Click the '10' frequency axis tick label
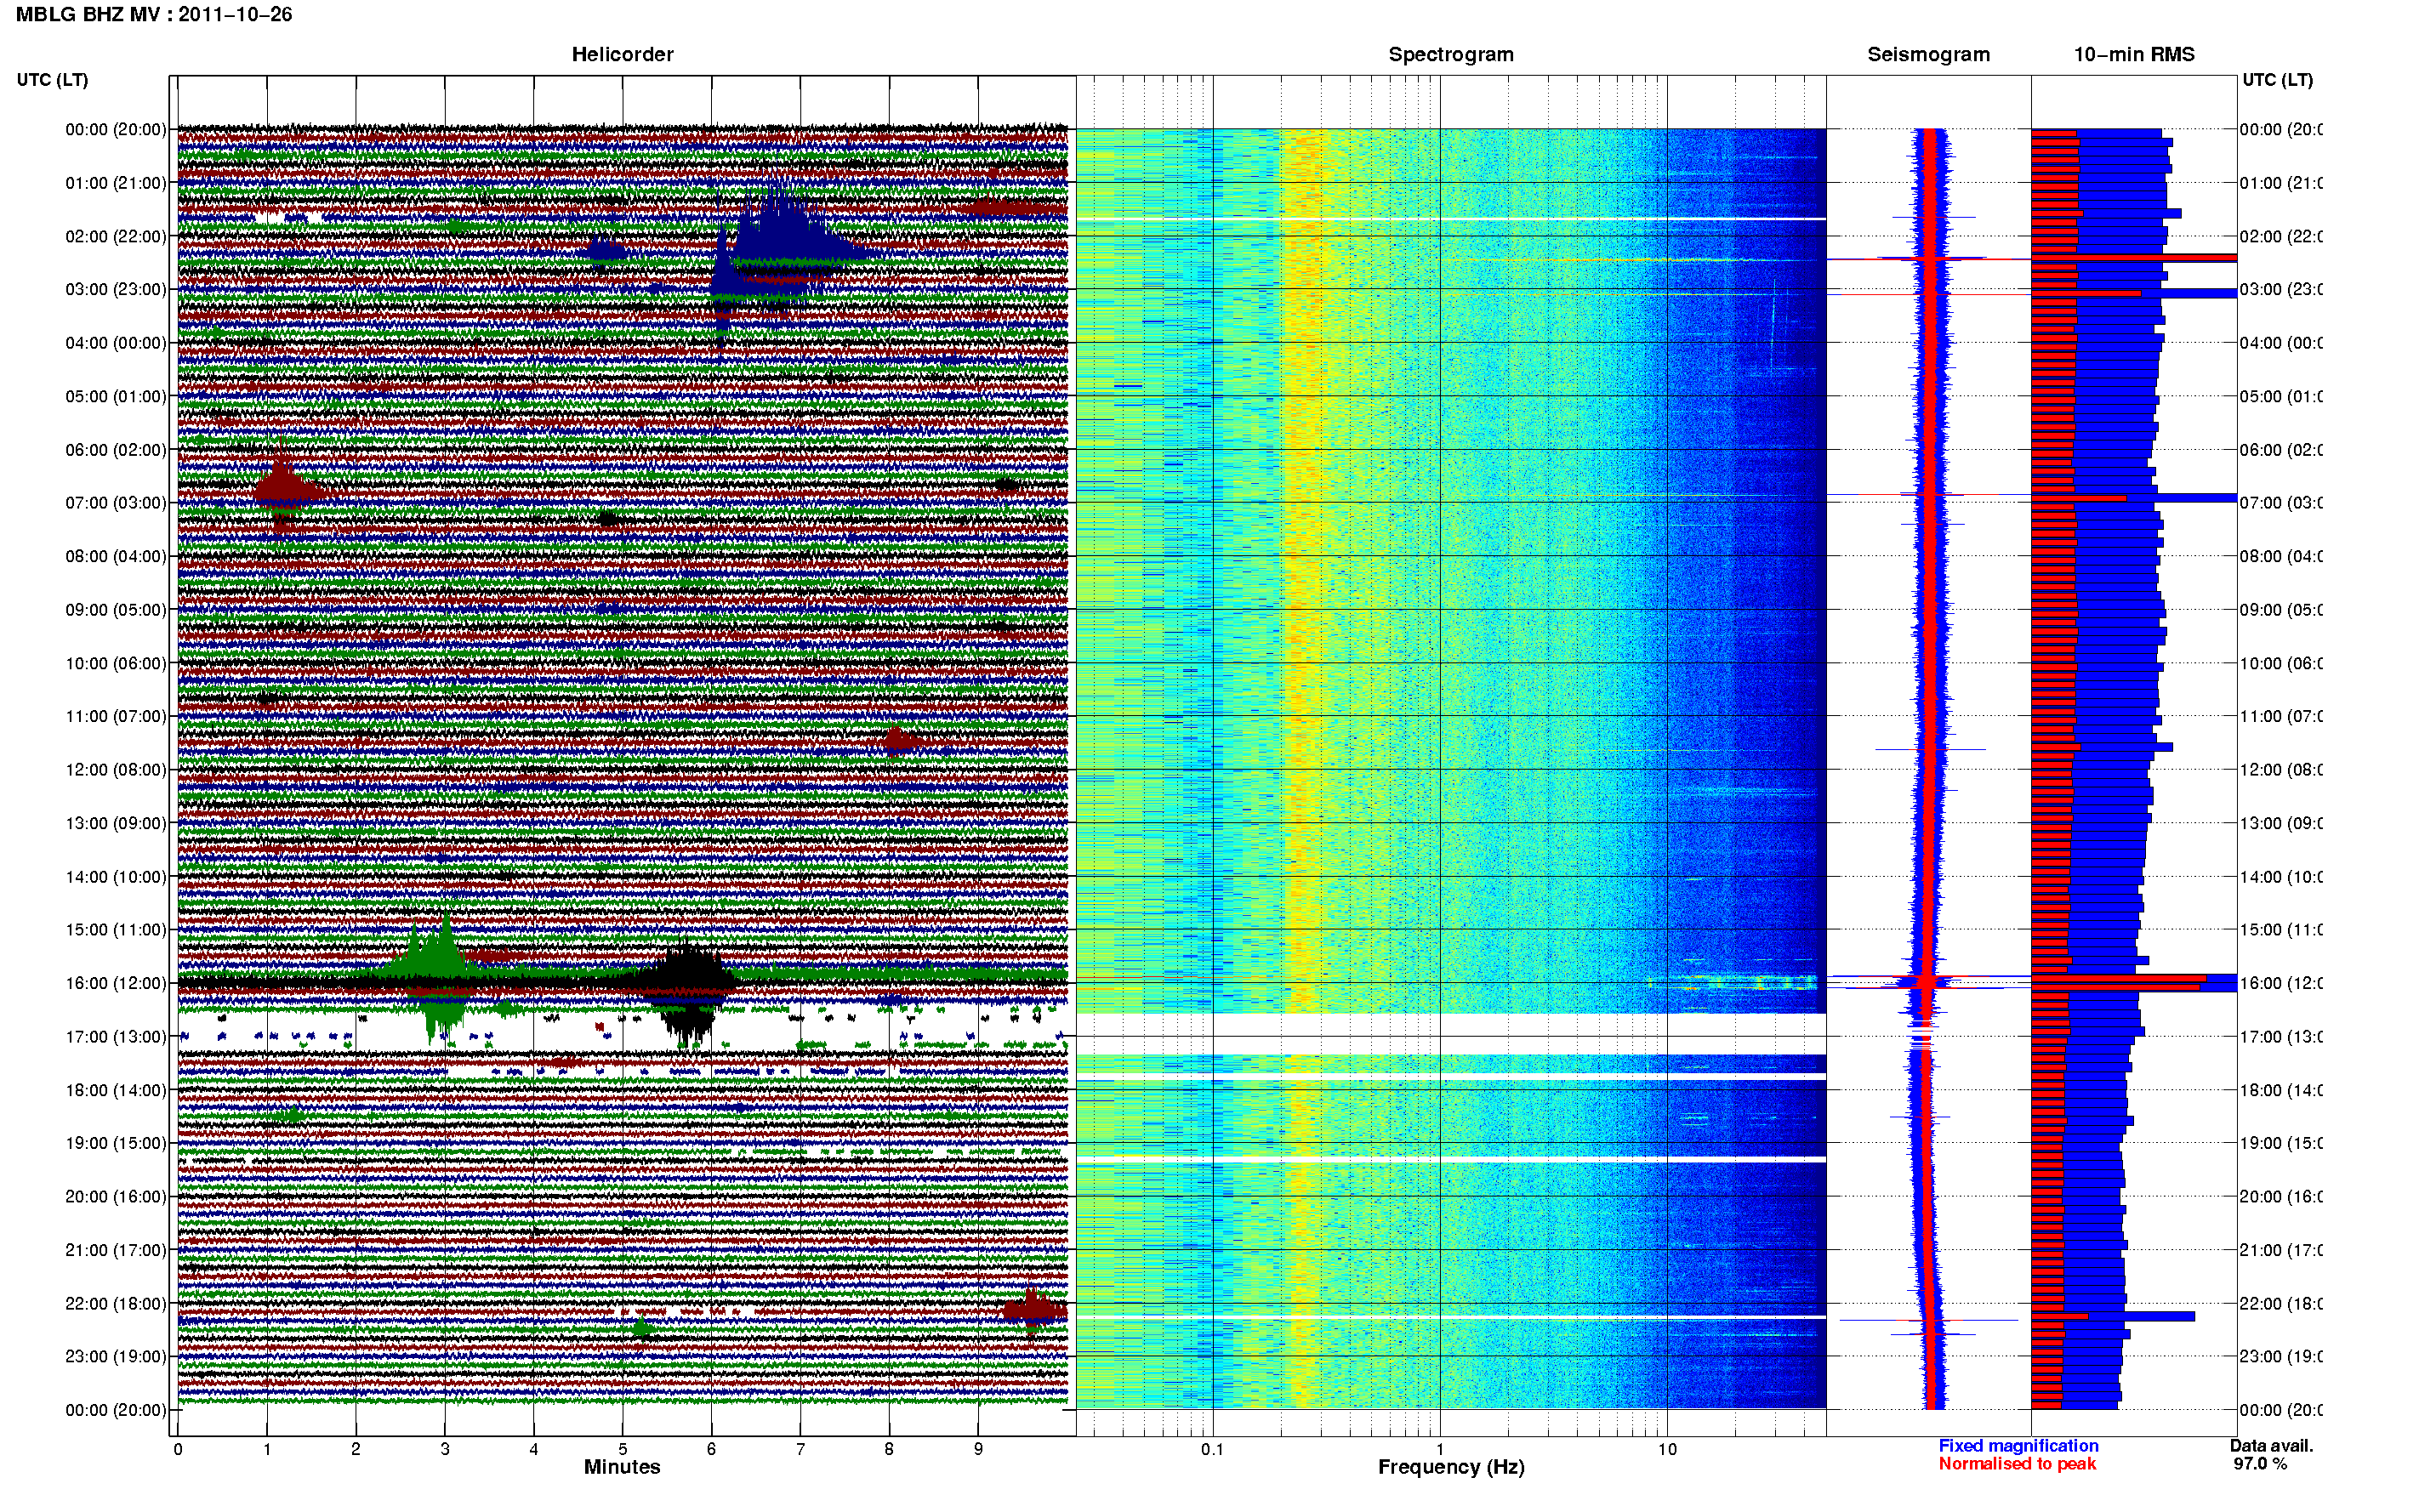Image resolution: width=2419 pixels, height=1512 pixels. click(x=1667, y=1449)
